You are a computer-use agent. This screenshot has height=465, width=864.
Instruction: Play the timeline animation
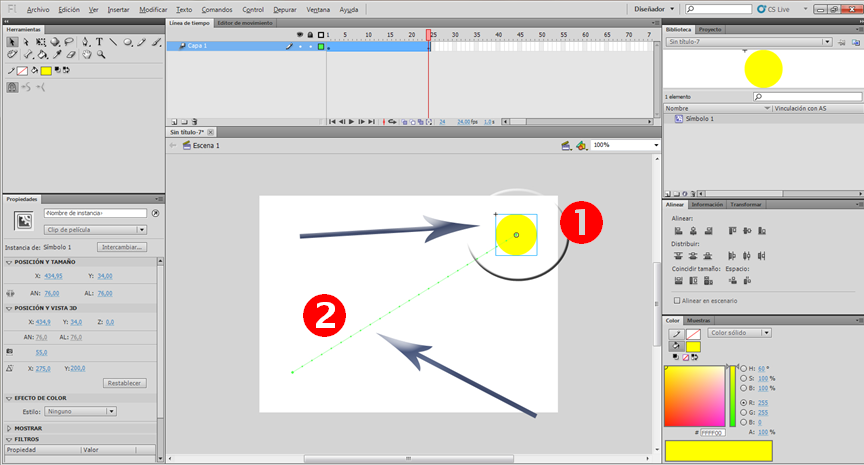[352, 122]
